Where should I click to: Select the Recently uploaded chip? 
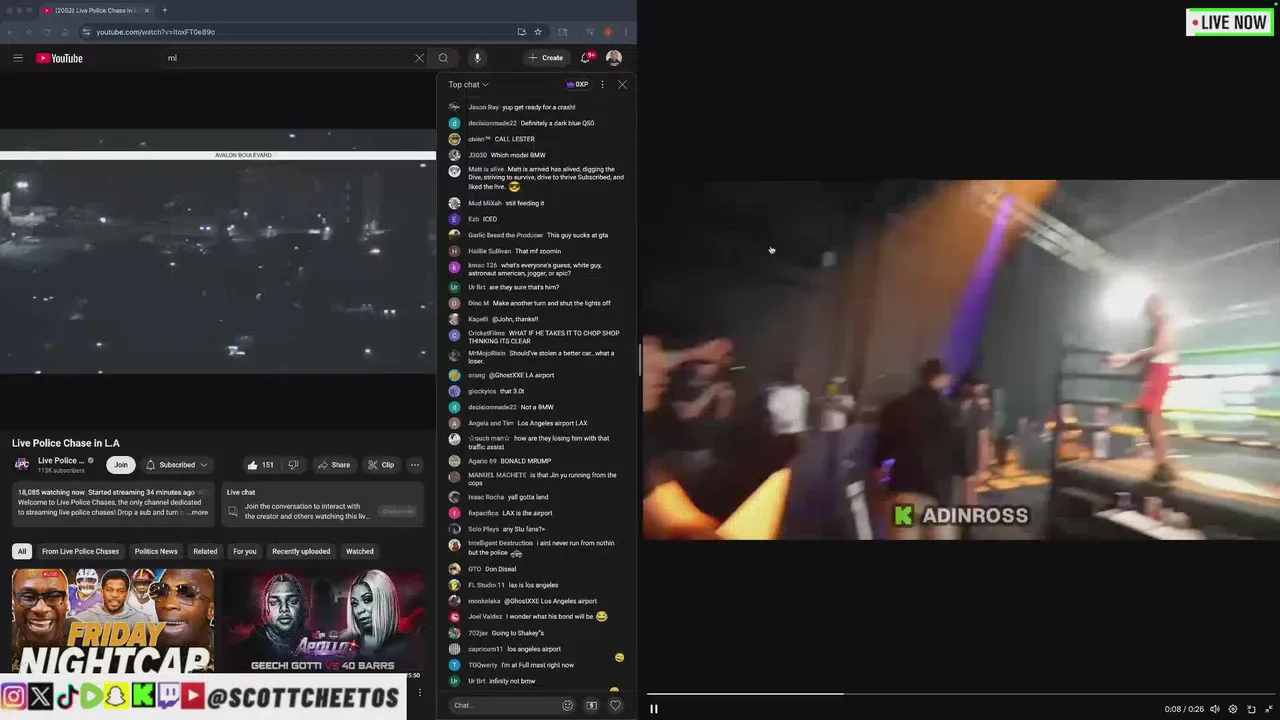pos(301,551)
